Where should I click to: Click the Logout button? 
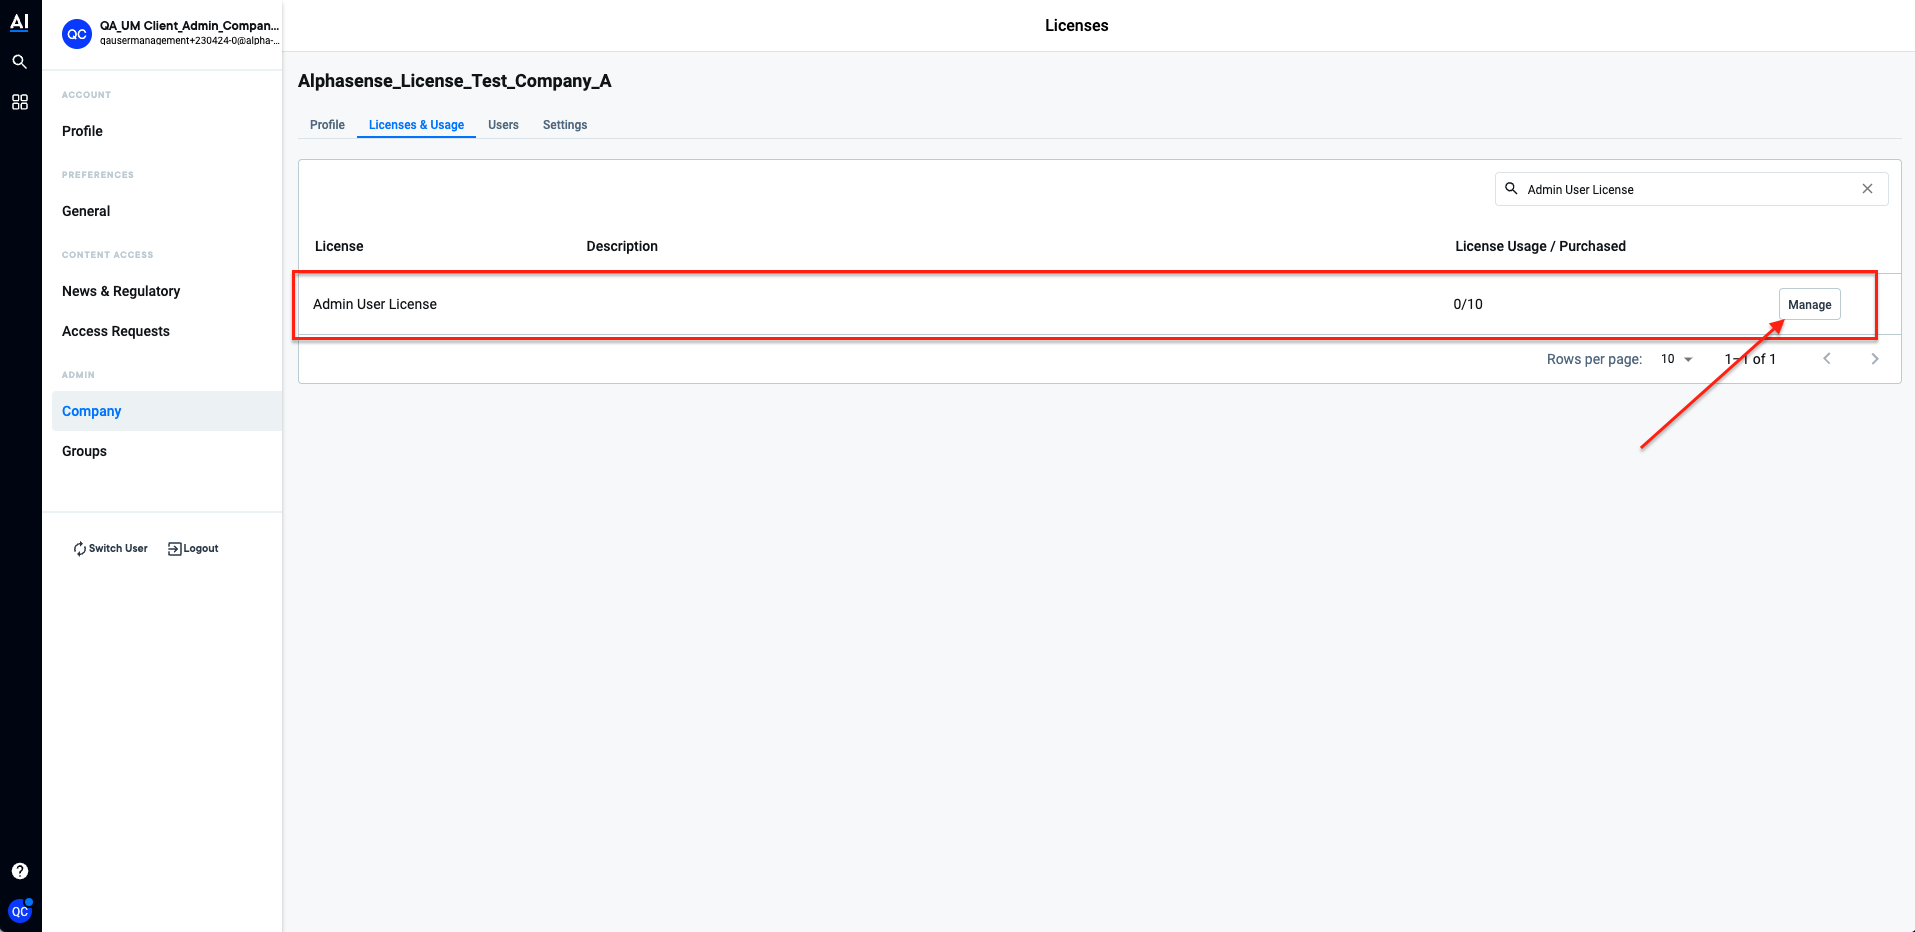coord(193,548)
